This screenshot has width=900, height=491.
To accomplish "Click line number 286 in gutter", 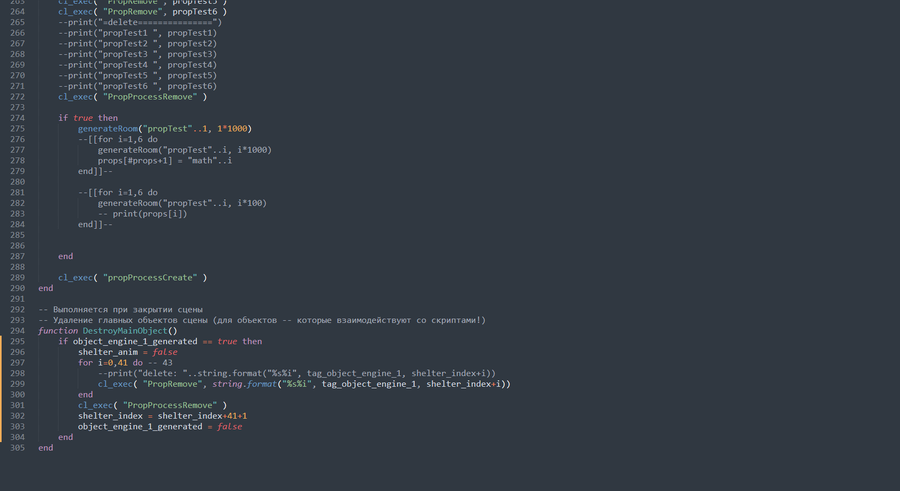I will click(17, 245).
